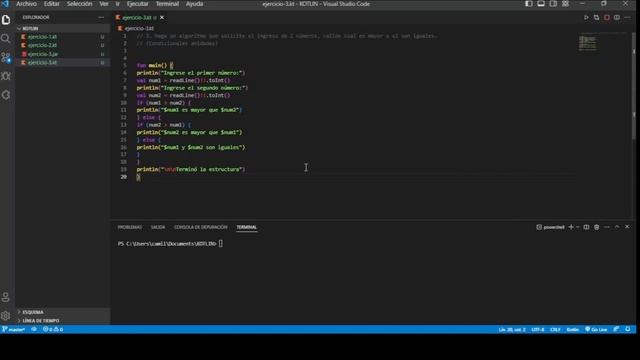640x360 pixels.
Task: Click the master branch status item
Action: (13, 329)
